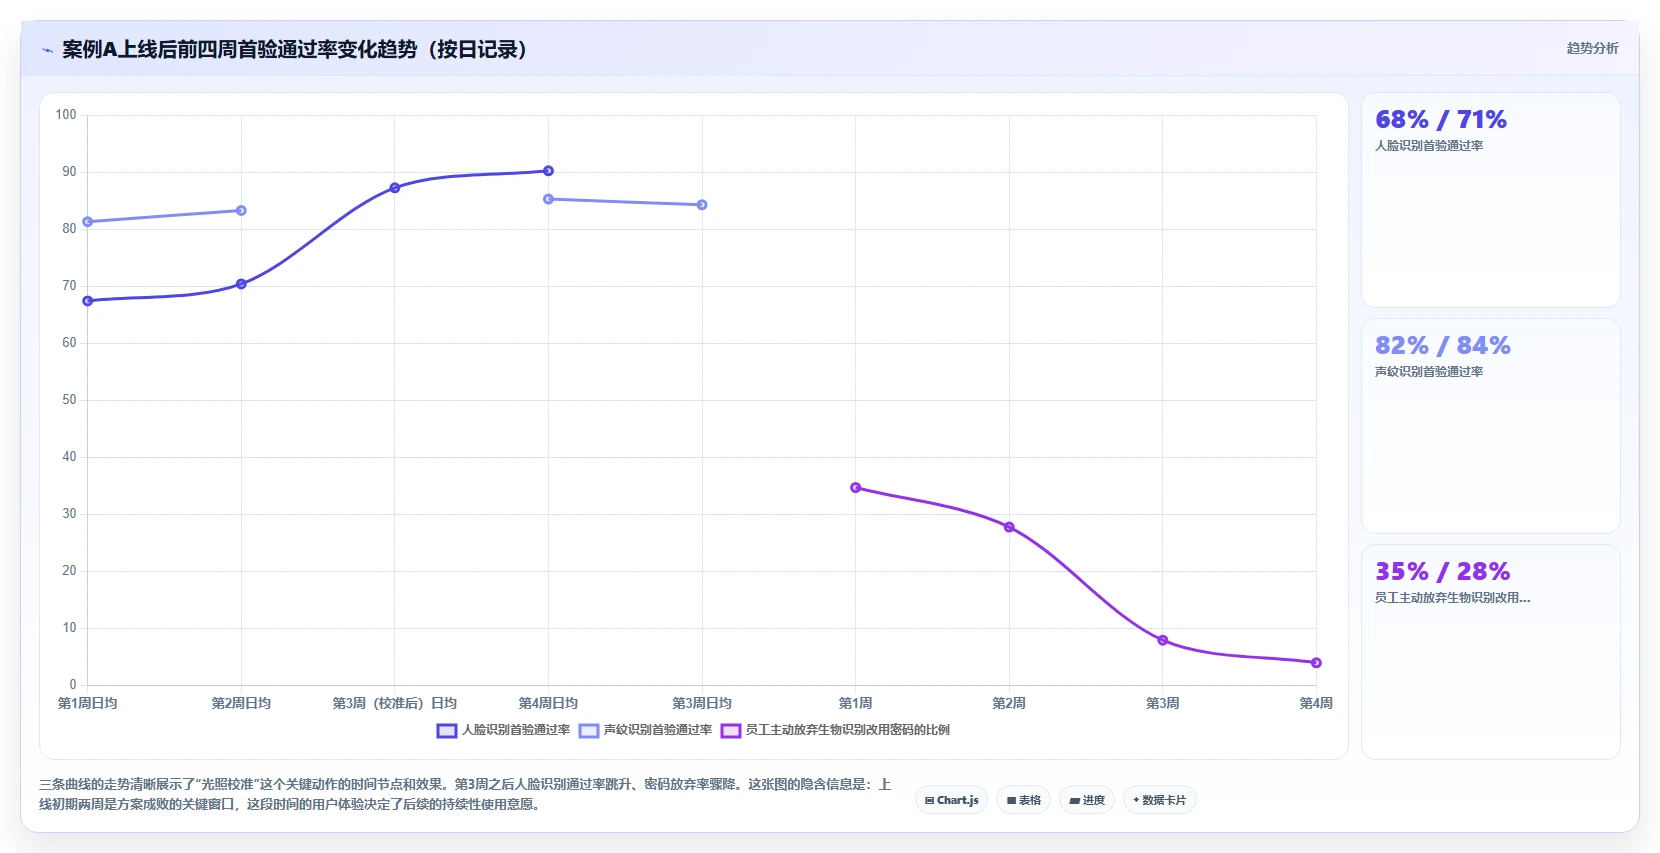Toggle the 人脸识别首验通过率 legend color box
This screenshot has height=853, width=1660.
447,731
